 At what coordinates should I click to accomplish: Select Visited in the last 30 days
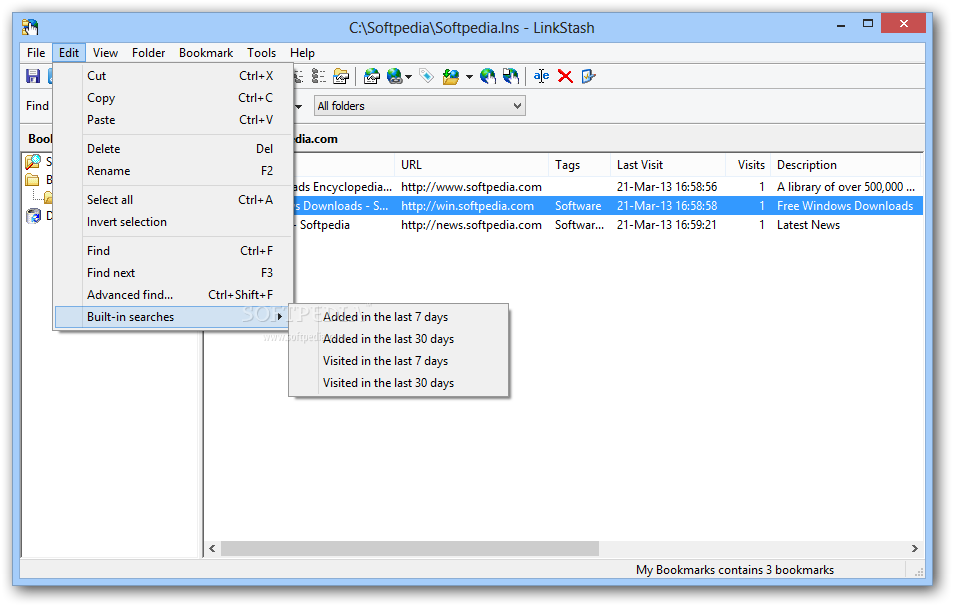[x=398, y=383]
